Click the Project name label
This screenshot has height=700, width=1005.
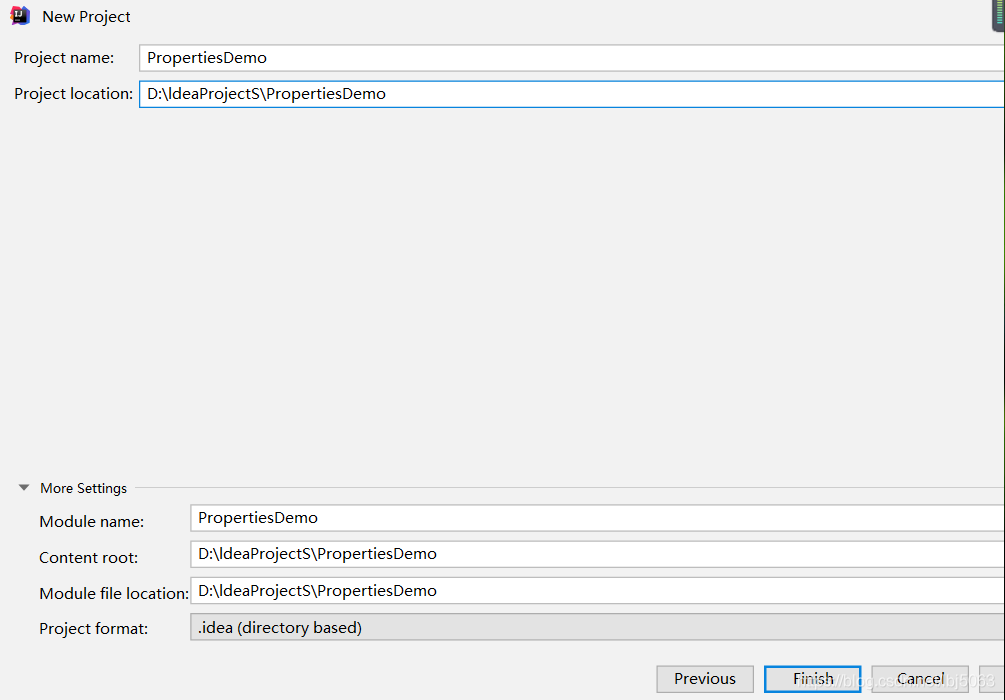pos(64,58)
